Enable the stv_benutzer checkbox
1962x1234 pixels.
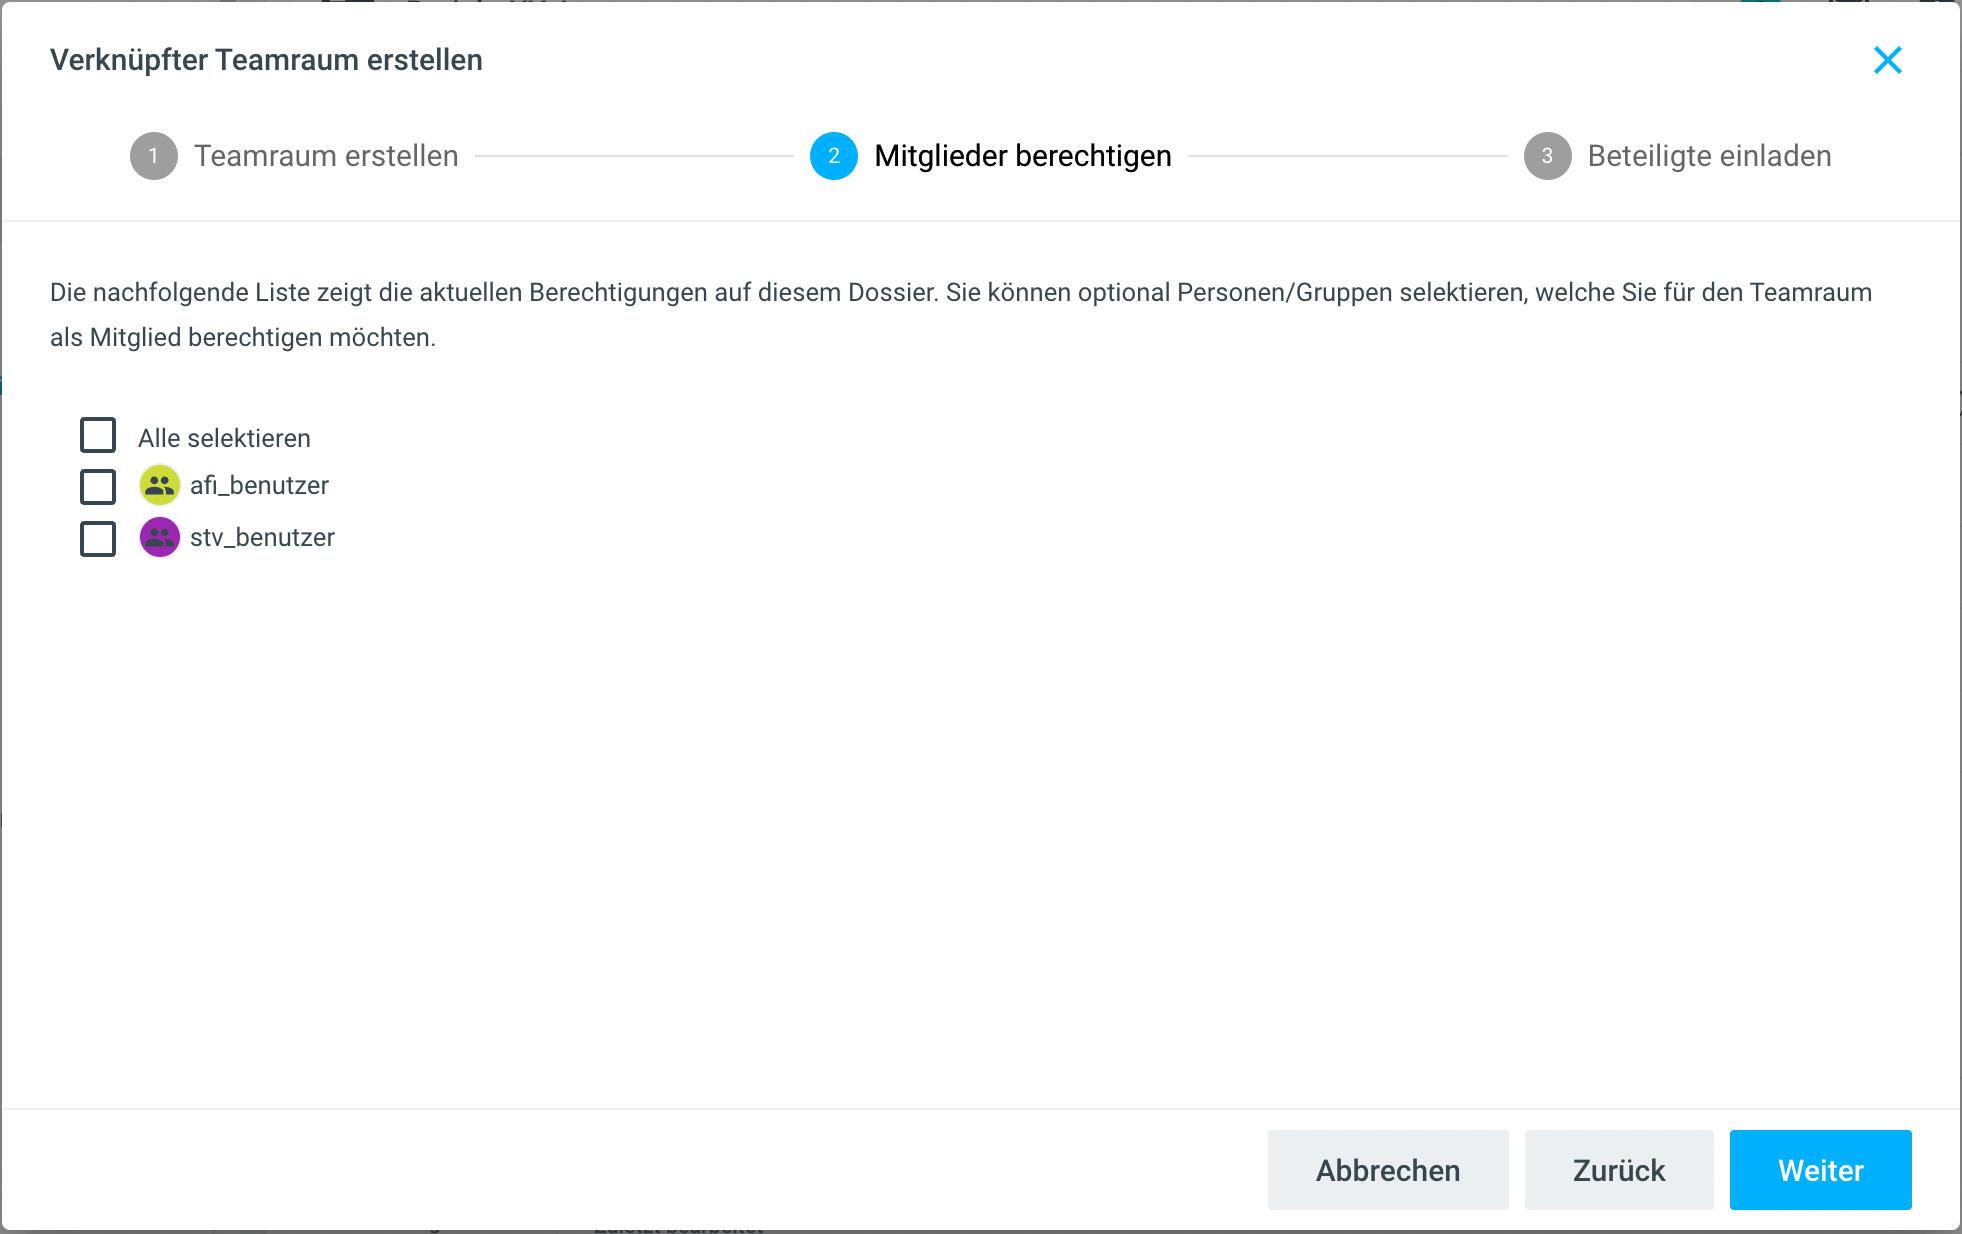click(x=98, y=539)
